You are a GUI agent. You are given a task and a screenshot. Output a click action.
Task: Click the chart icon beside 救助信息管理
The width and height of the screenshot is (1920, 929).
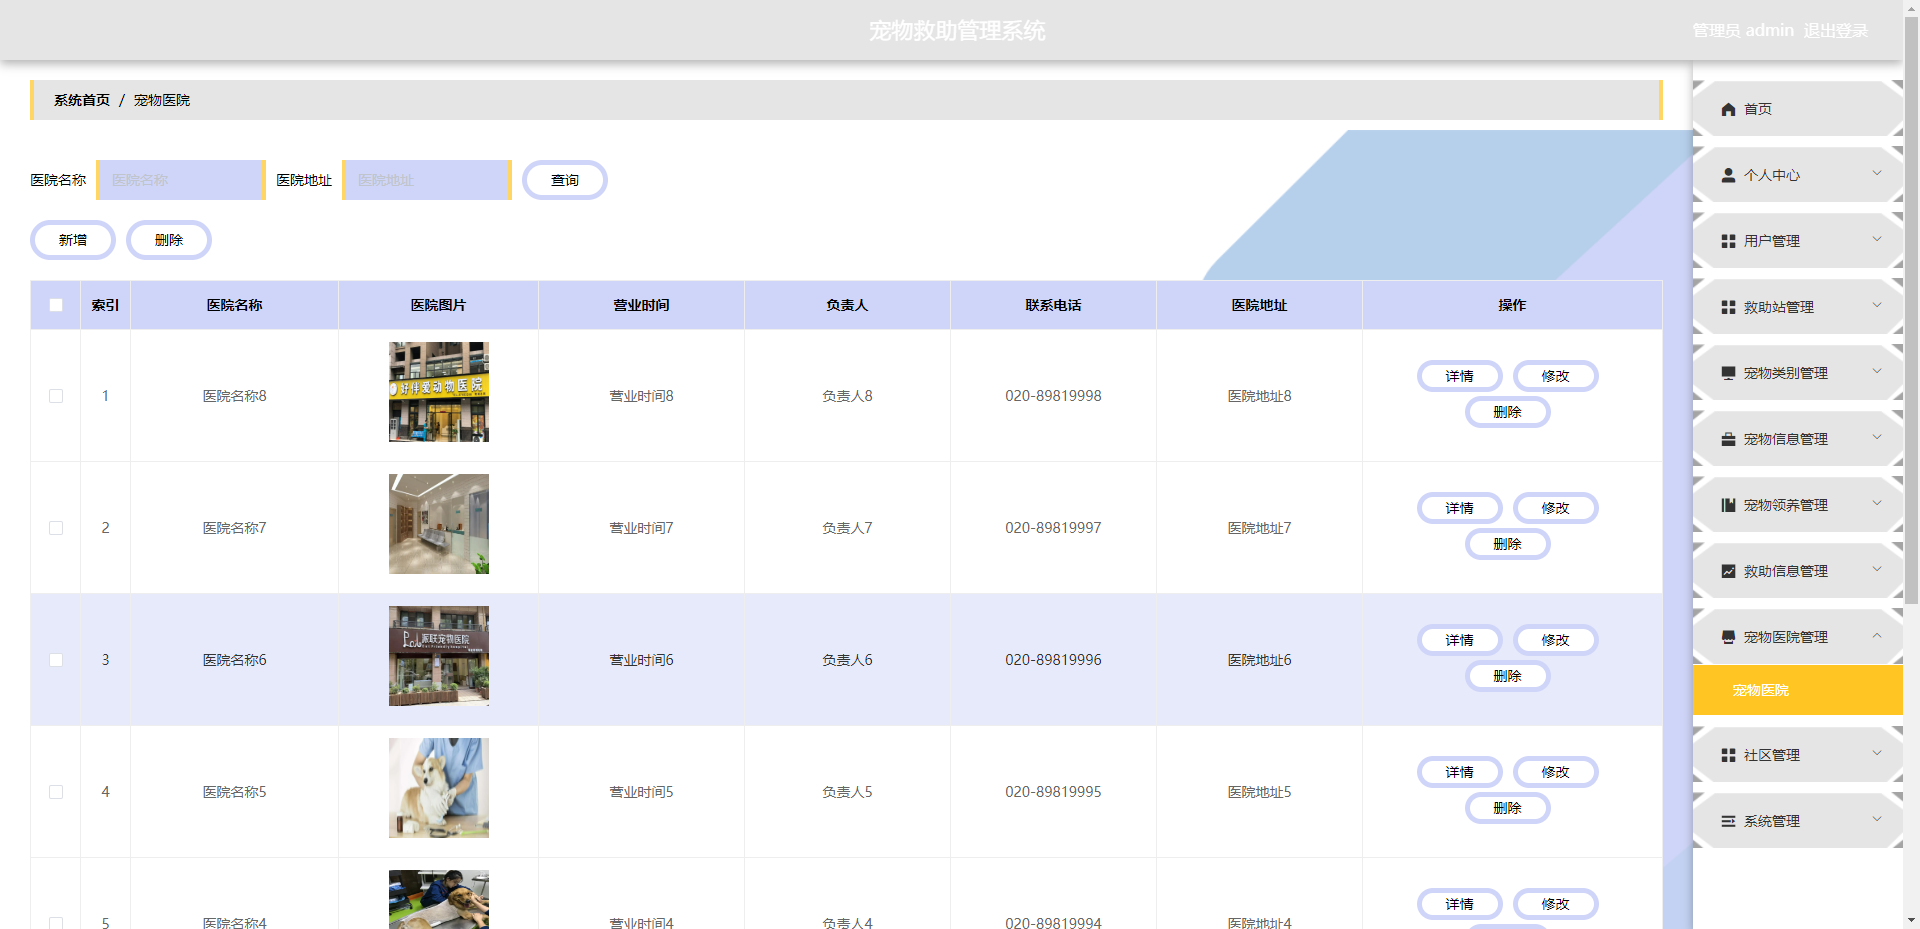(x=1728, y=571)
